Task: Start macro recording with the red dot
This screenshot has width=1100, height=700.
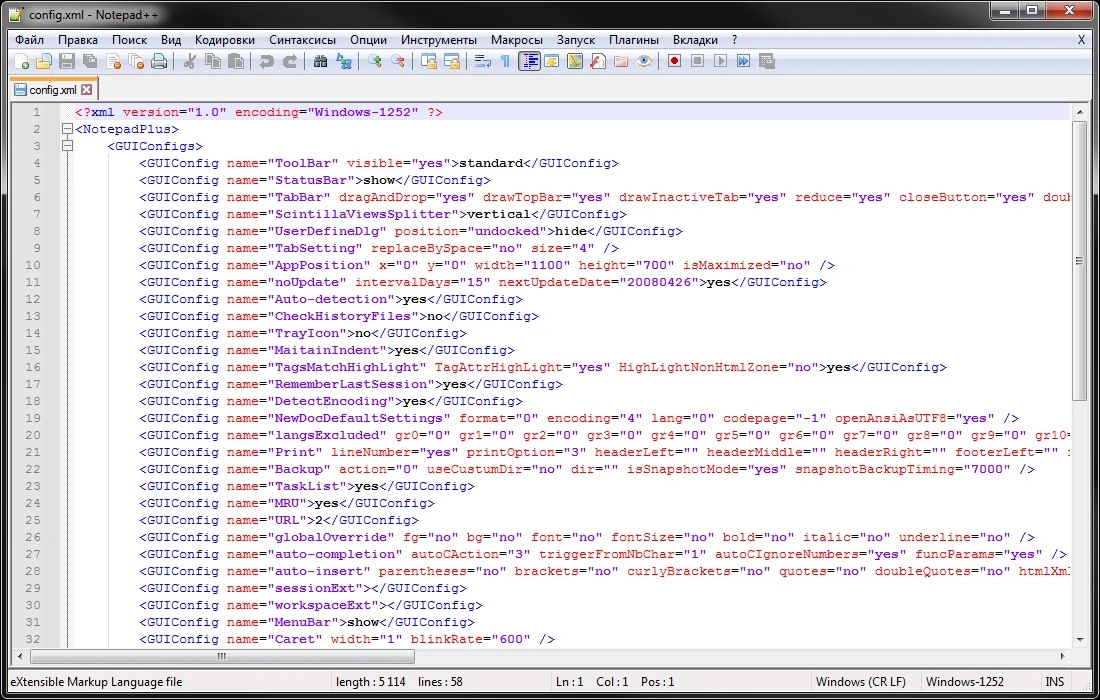Action: 675,62
